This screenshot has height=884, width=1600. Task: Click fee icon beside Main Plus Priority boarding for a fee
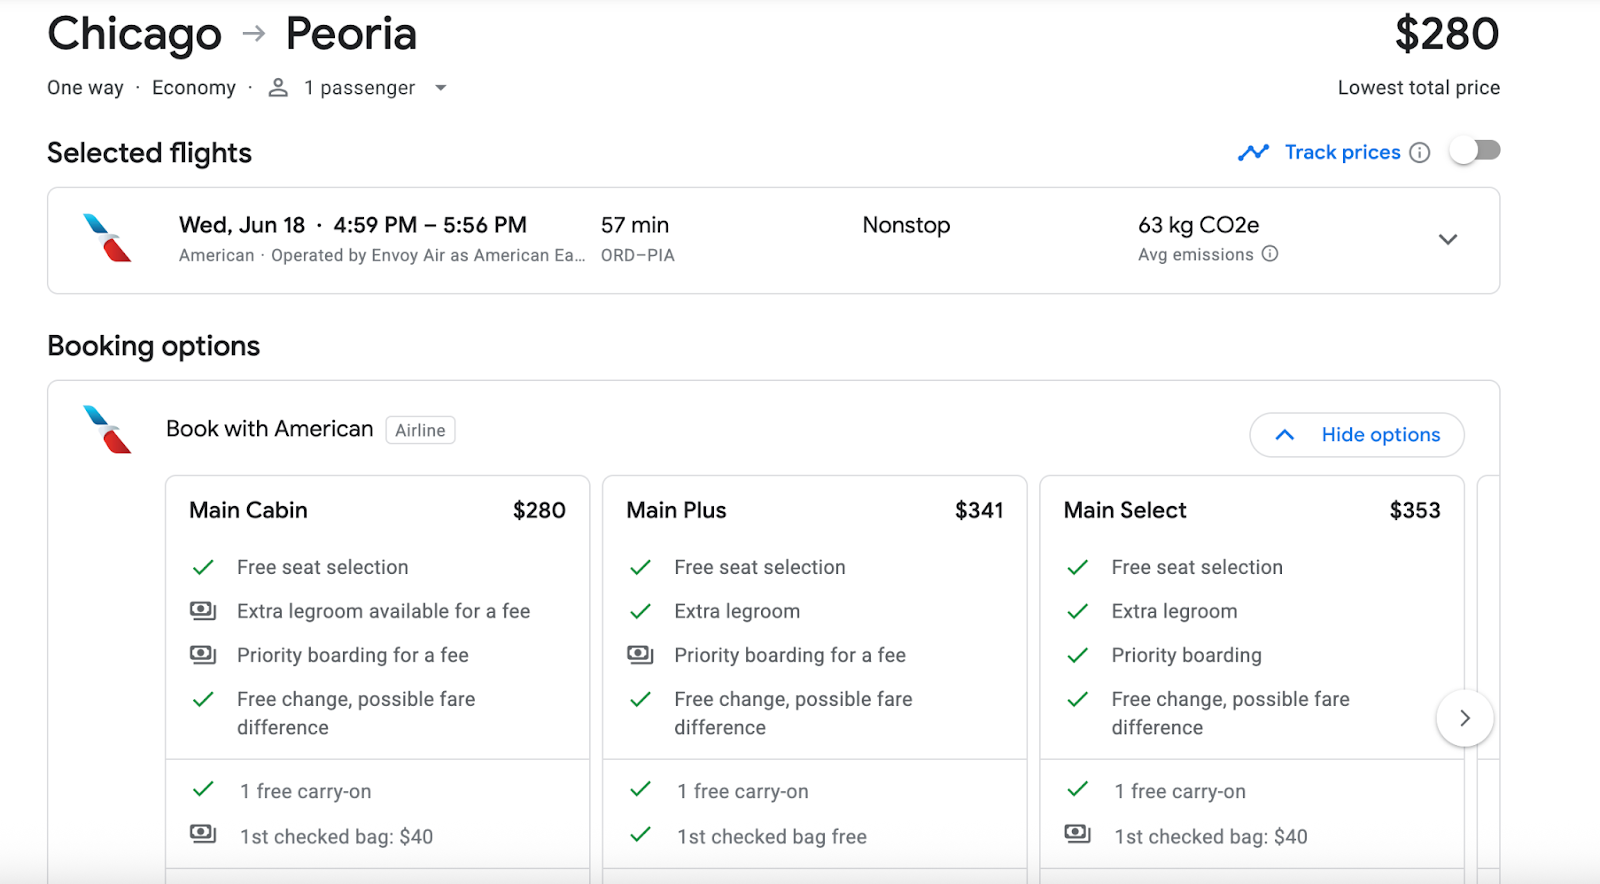tap(640, 654)
